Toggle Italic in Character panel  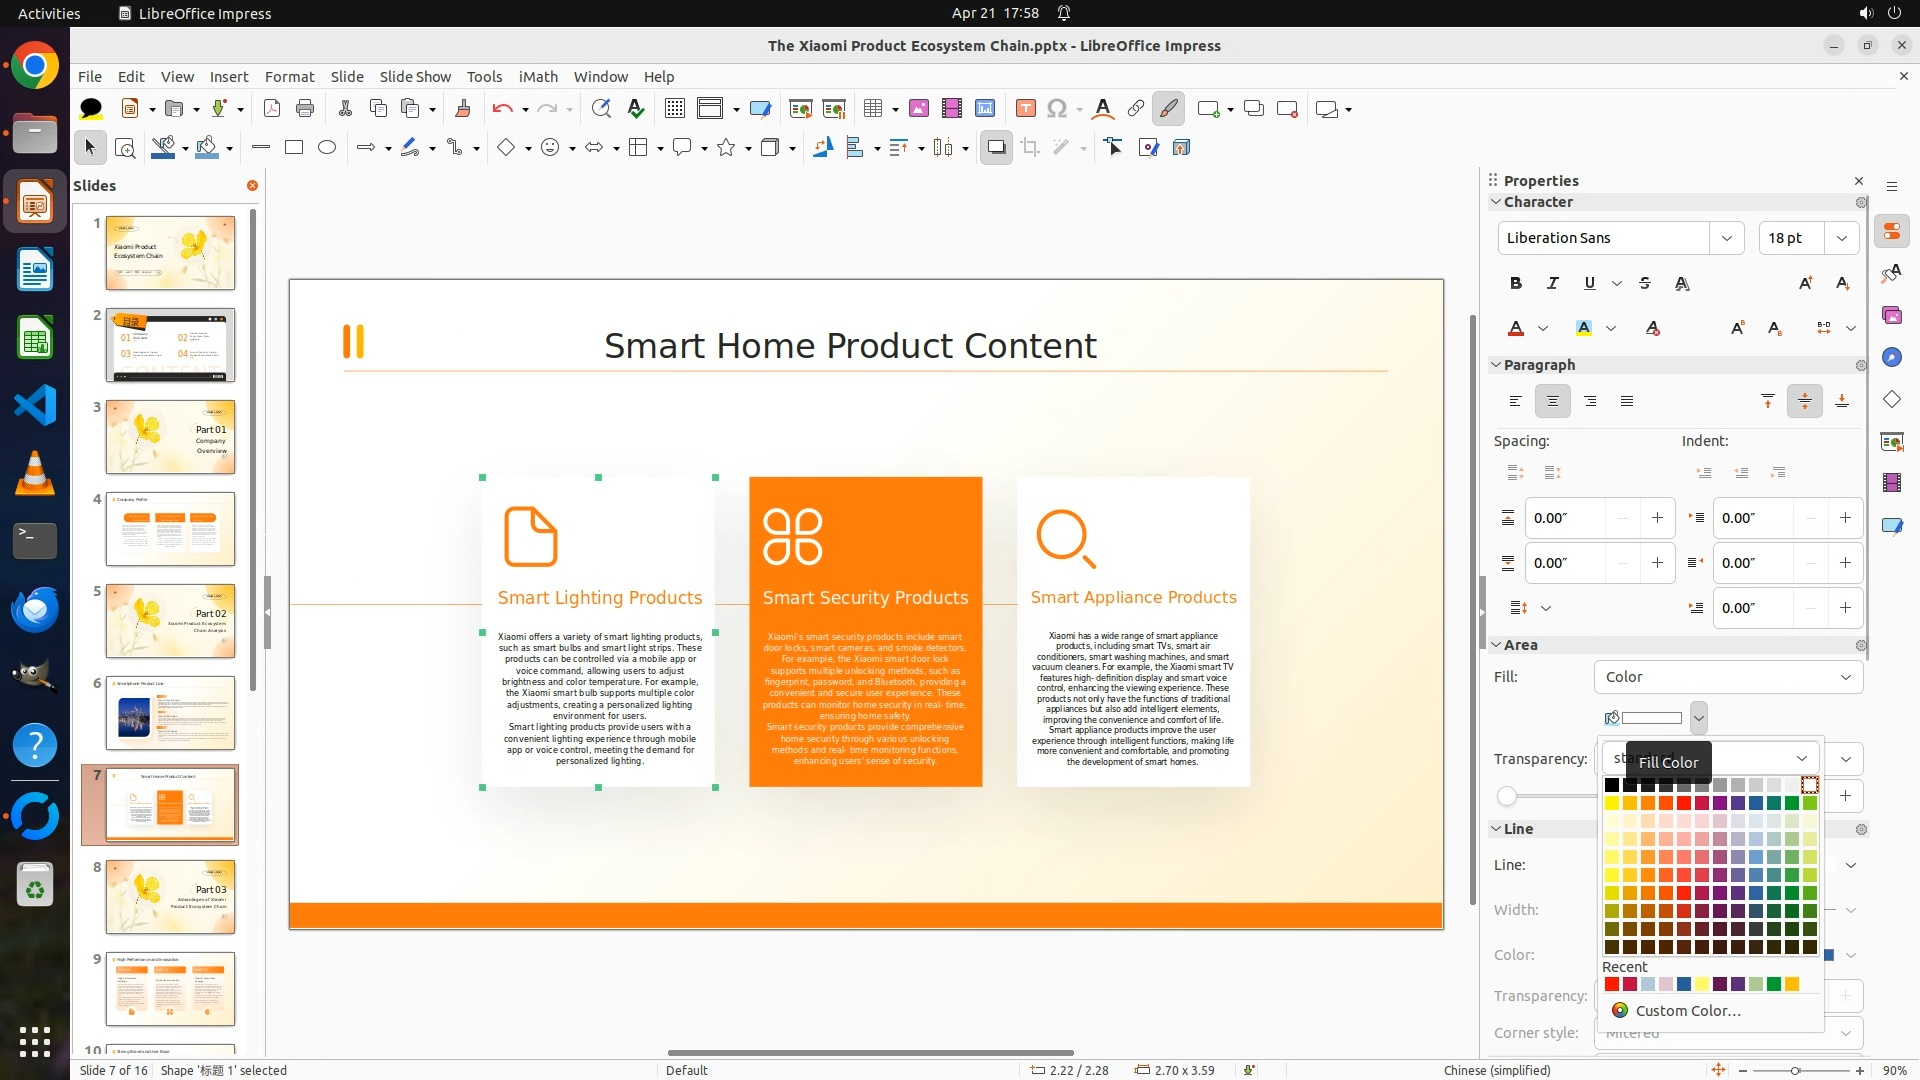click(x=1552, y=284)
